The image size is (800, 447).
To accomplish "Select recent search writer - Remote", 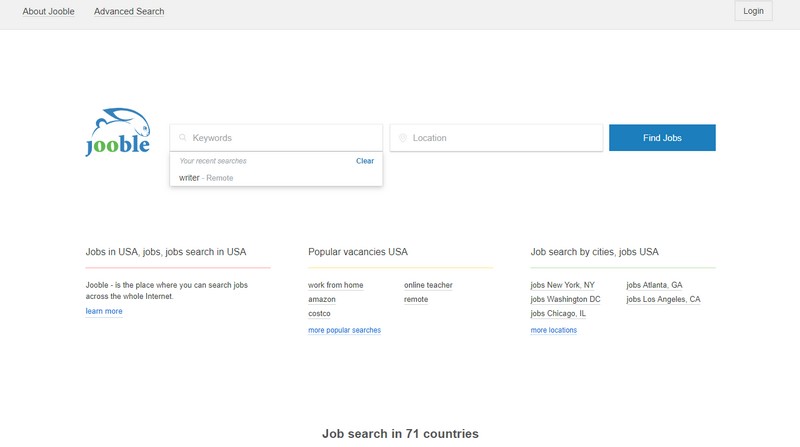I will click(276, 178).
